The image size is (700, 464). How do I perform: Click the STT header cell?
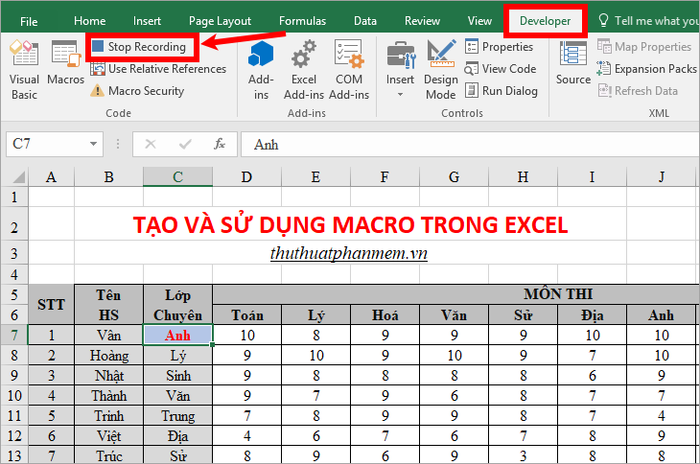pos(51,305)
